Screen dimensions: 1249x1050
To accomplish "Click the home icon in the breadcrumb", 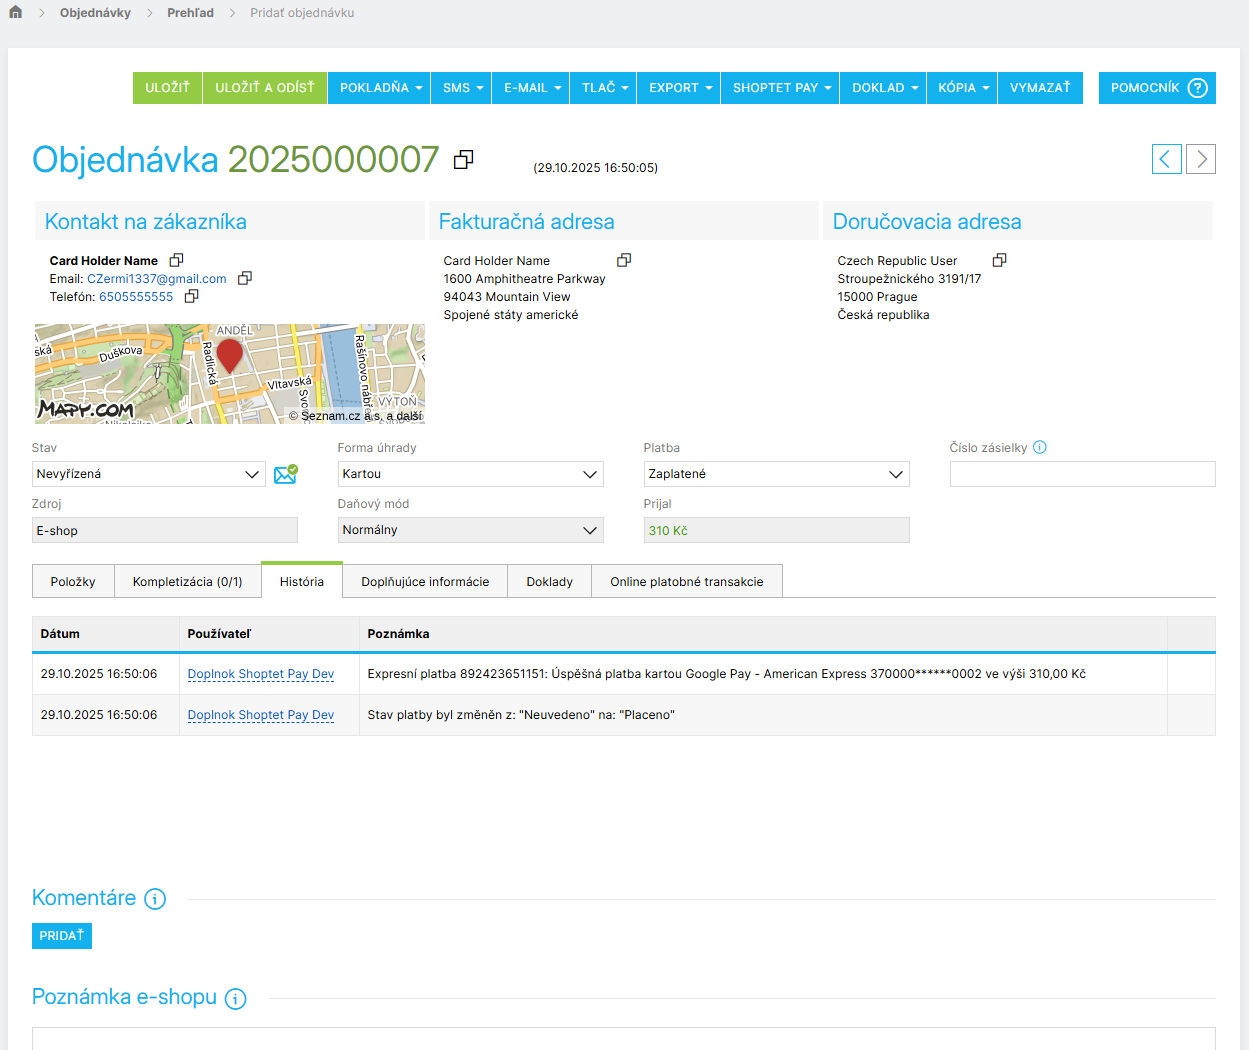I will coord(15,13).
